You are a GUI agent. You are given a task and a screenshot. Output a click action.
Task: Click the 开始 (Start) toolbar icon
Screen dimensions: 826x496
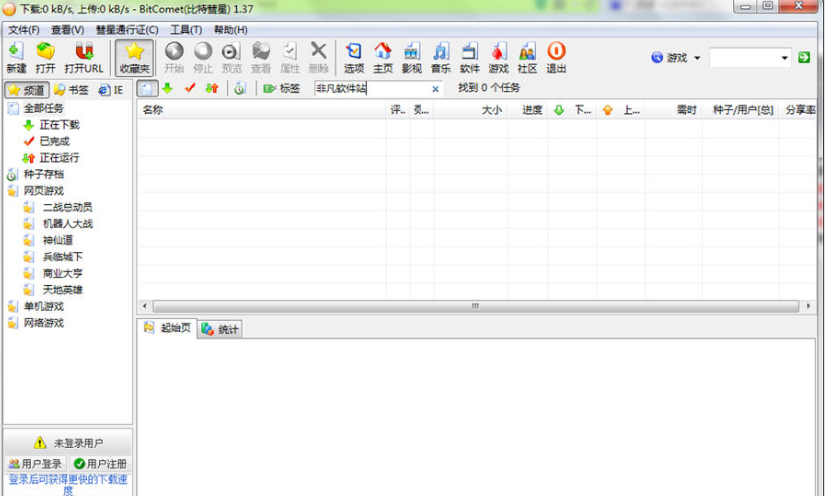[x=174, y=57]
